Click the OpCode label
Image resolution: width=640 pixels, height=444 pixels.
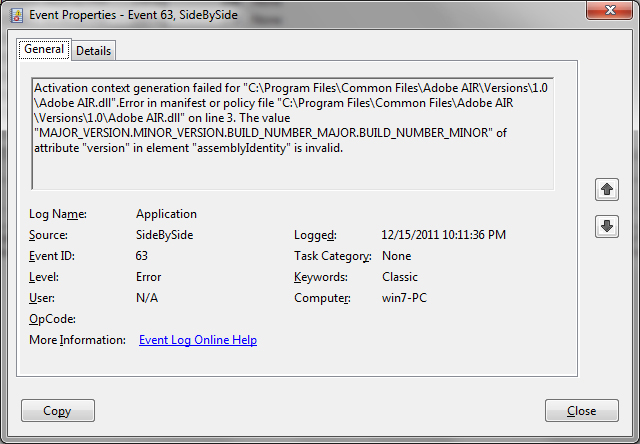click(x=52, y=319)
